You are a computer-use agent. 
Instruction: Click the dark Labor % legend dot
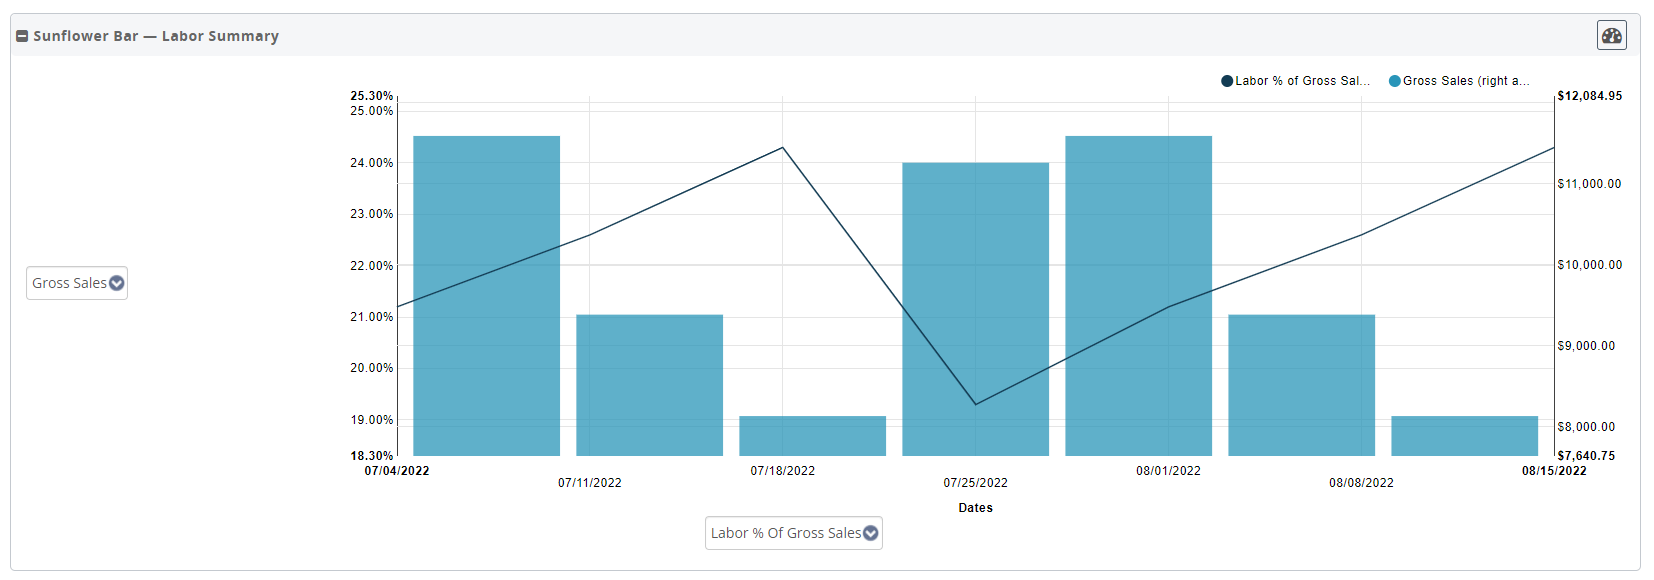(1227, 81)
